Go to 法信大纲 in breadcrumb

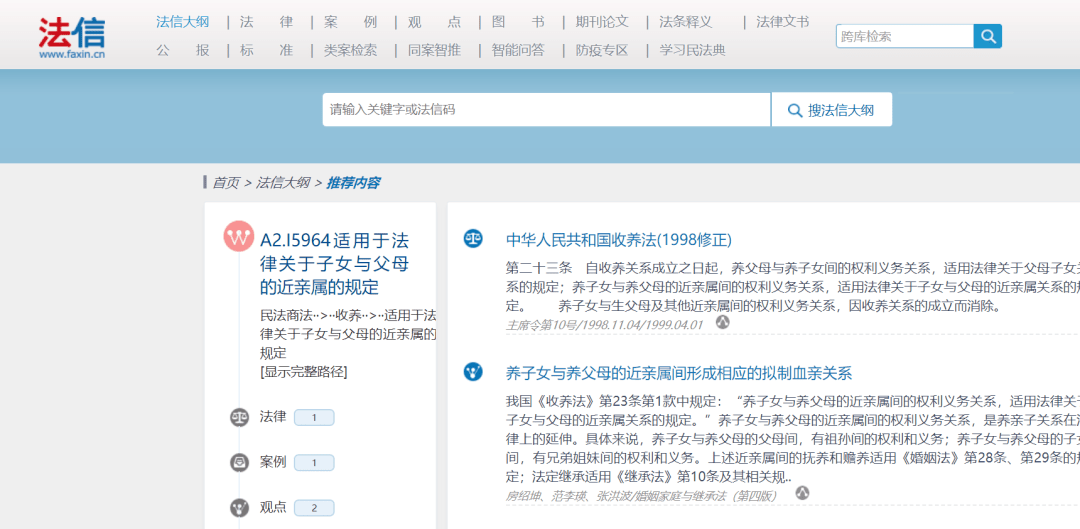click(283, 183)
